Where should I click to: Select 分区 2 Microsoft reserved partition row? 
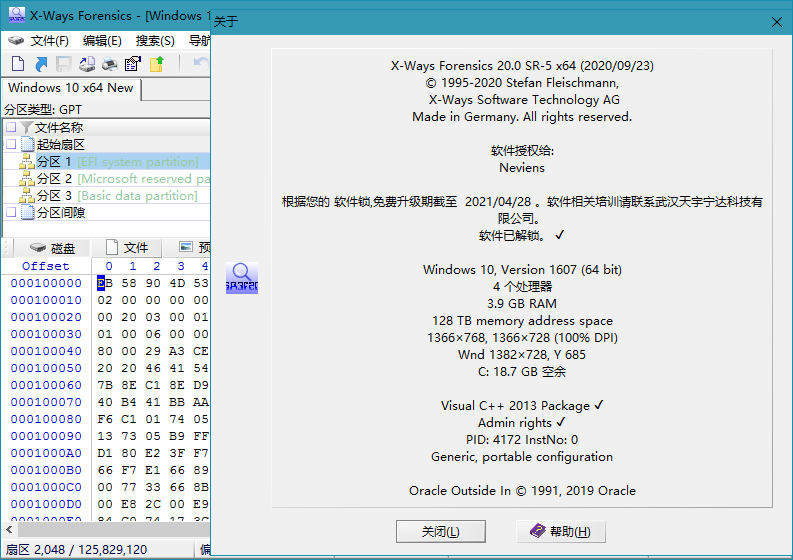[x=106, y=179]
